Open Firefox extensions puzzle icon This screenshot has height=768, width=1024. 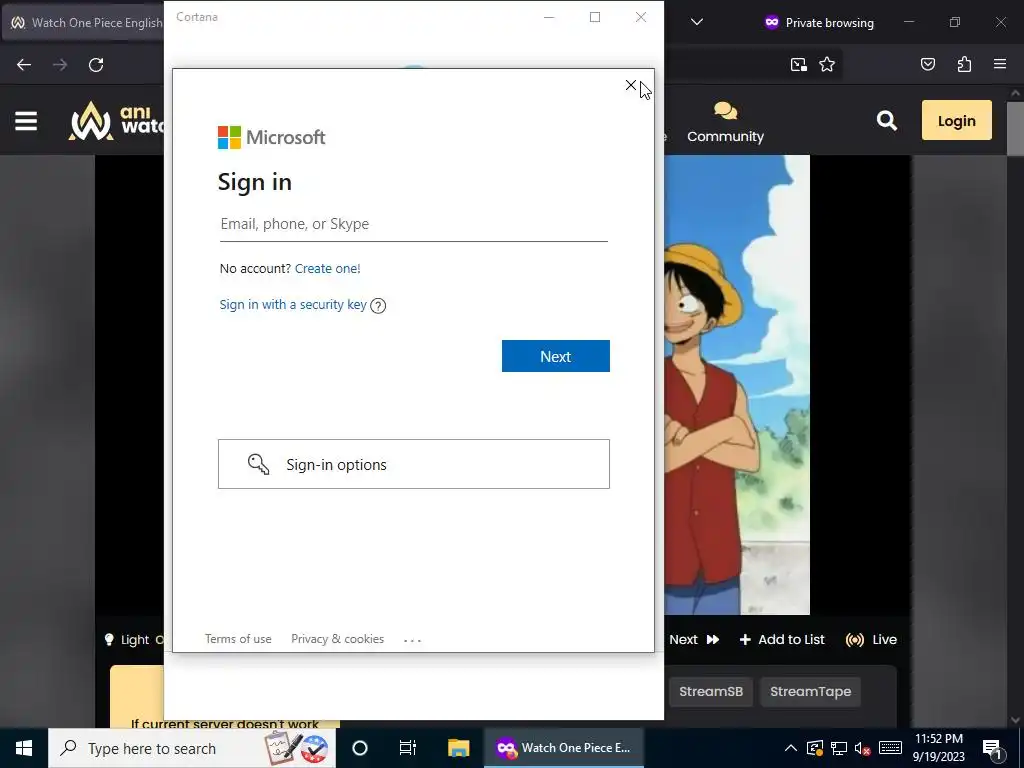(x=964, y=64)
